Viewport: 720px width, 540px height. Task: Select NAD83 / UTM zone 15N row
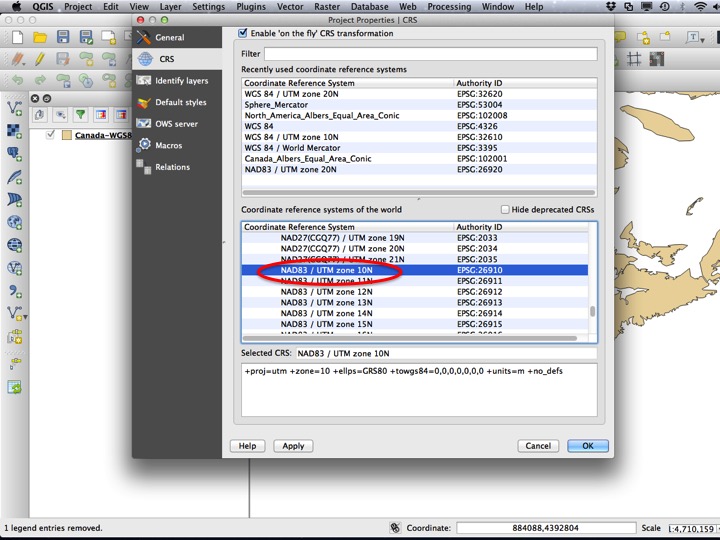coord(415,324)
